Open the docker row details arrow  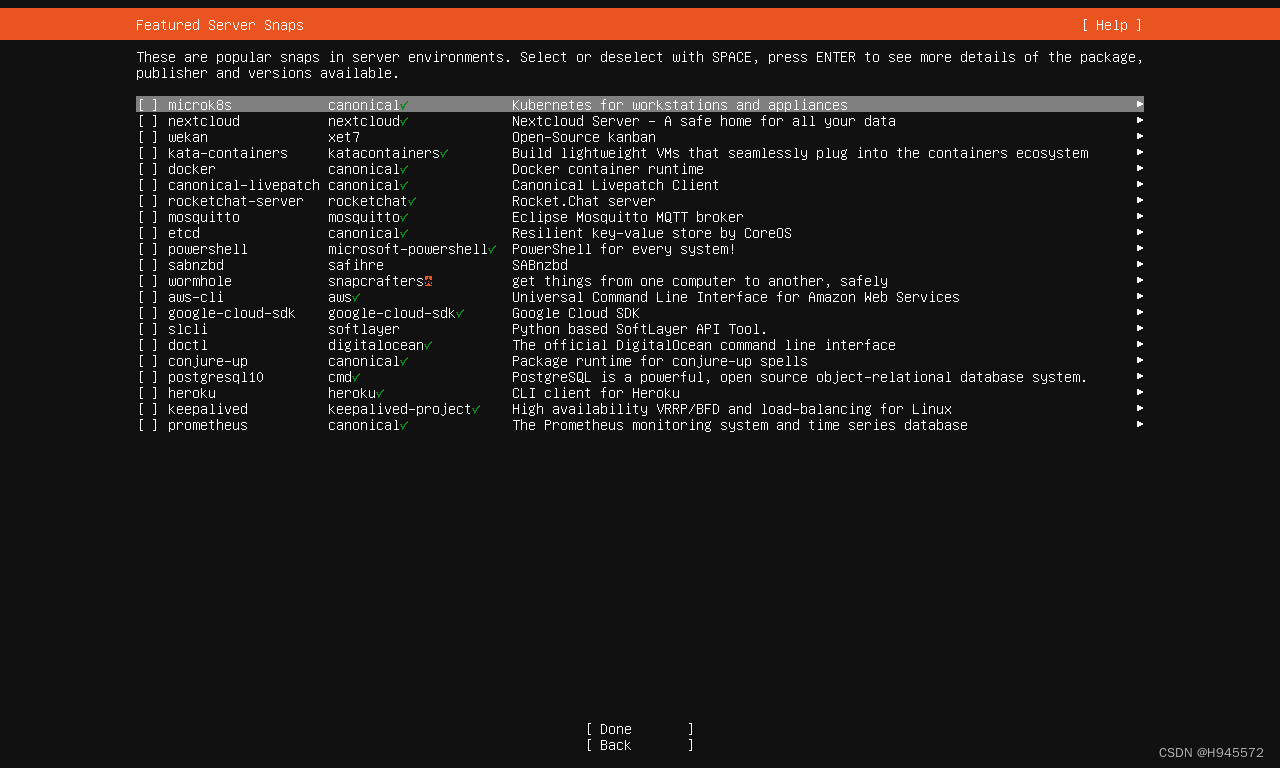(x=1140, y=168)
